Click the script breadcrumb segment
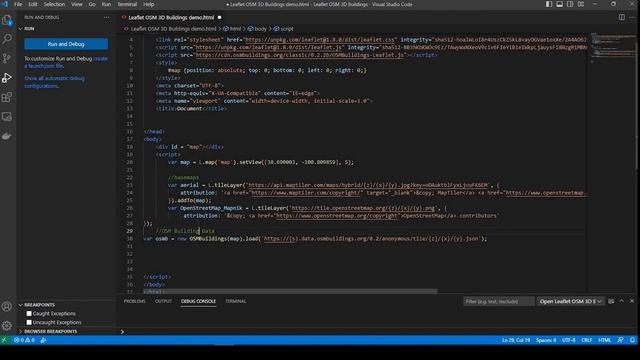This screenshot has width=640, height=360. click(283, 29)
